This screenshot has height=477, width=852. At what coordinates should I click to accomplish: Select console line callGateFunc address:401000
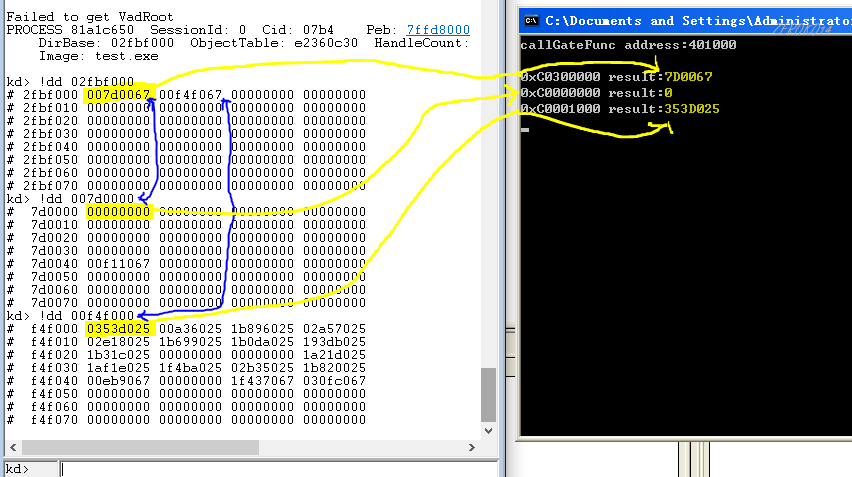click(x=628, y=45)
